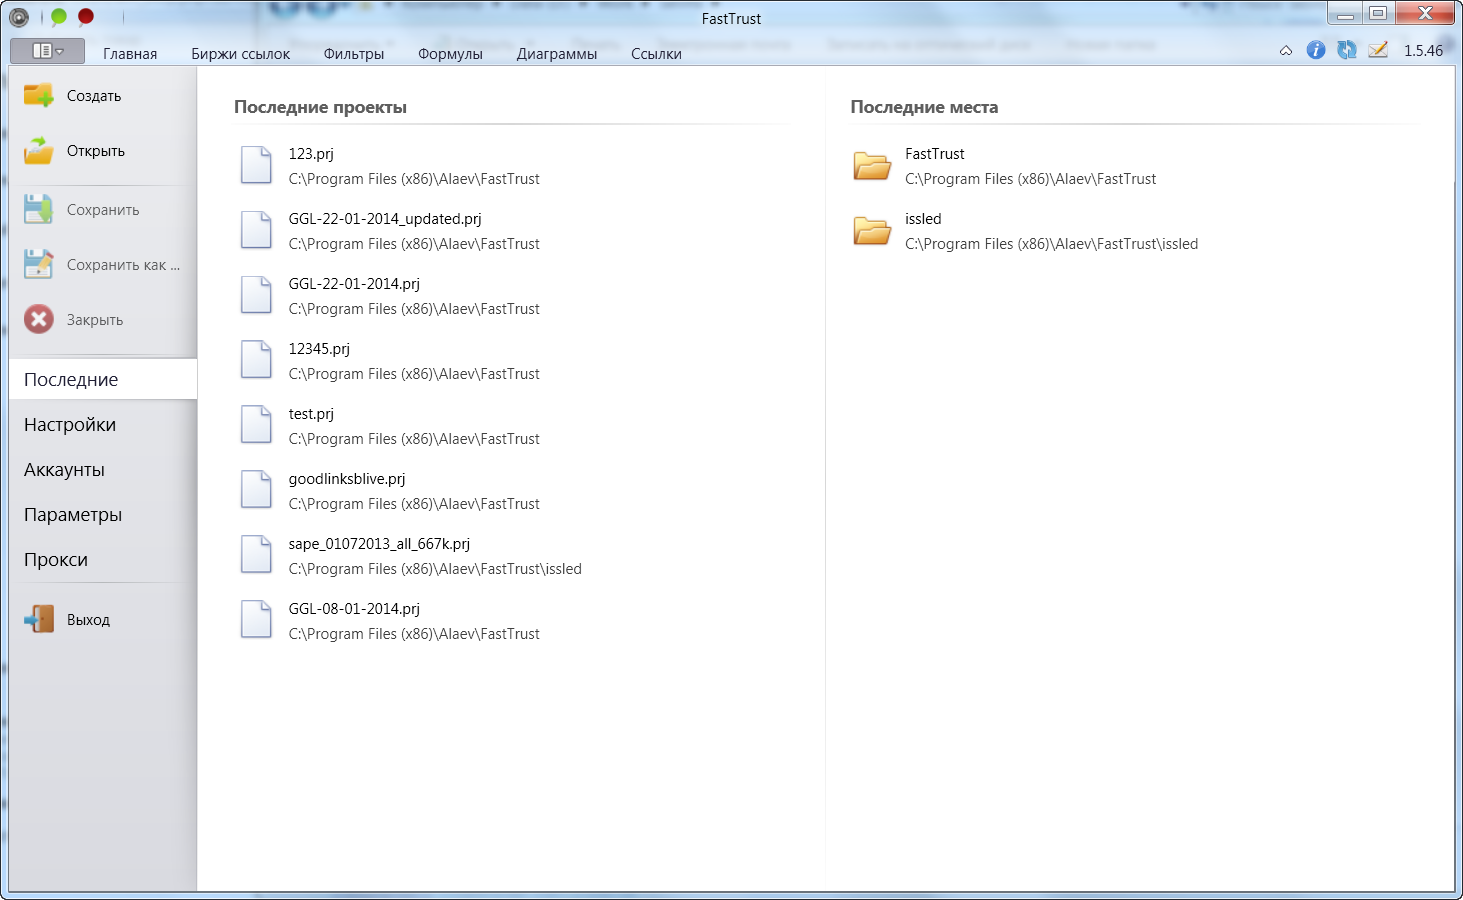Click the Создать new project icon
This screenshot has width=1463, height=900.
click(x=39, y=96)
